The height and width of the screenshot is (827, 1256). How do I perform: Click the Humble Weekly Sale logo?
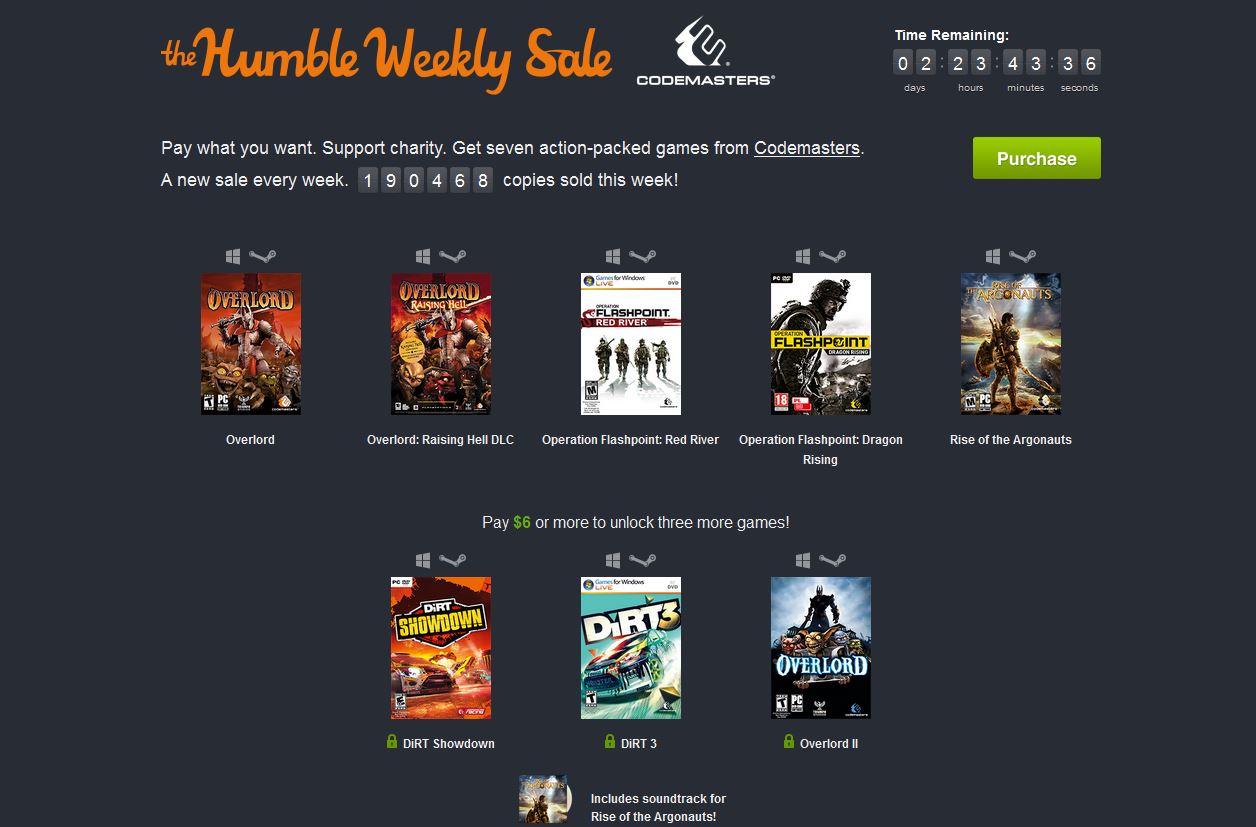(x=386, y=57)
